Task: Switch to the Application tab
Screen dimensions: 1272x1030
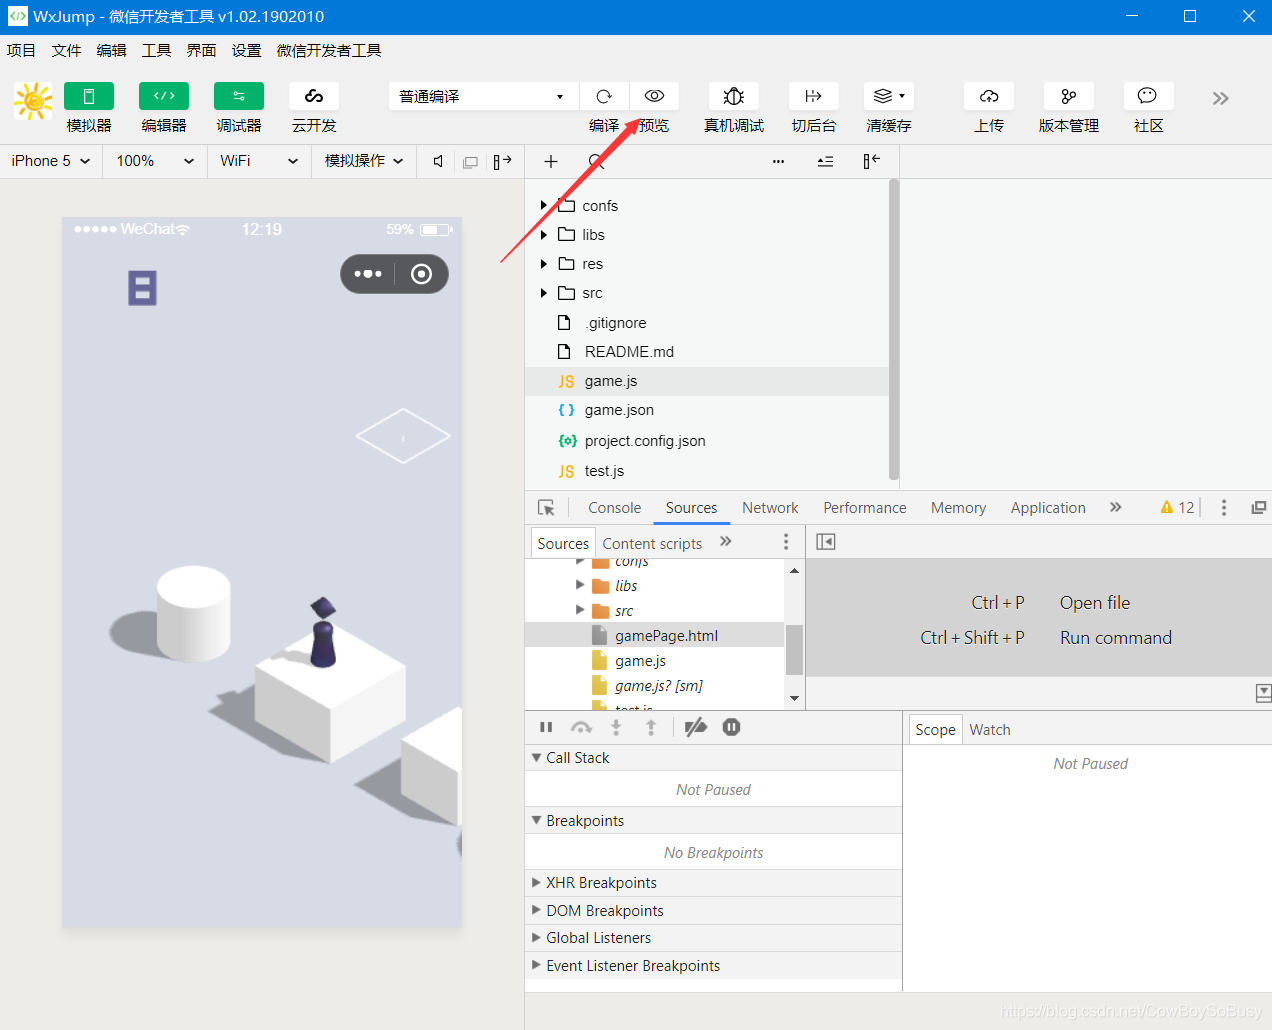Action: (x=1048, y=508)
